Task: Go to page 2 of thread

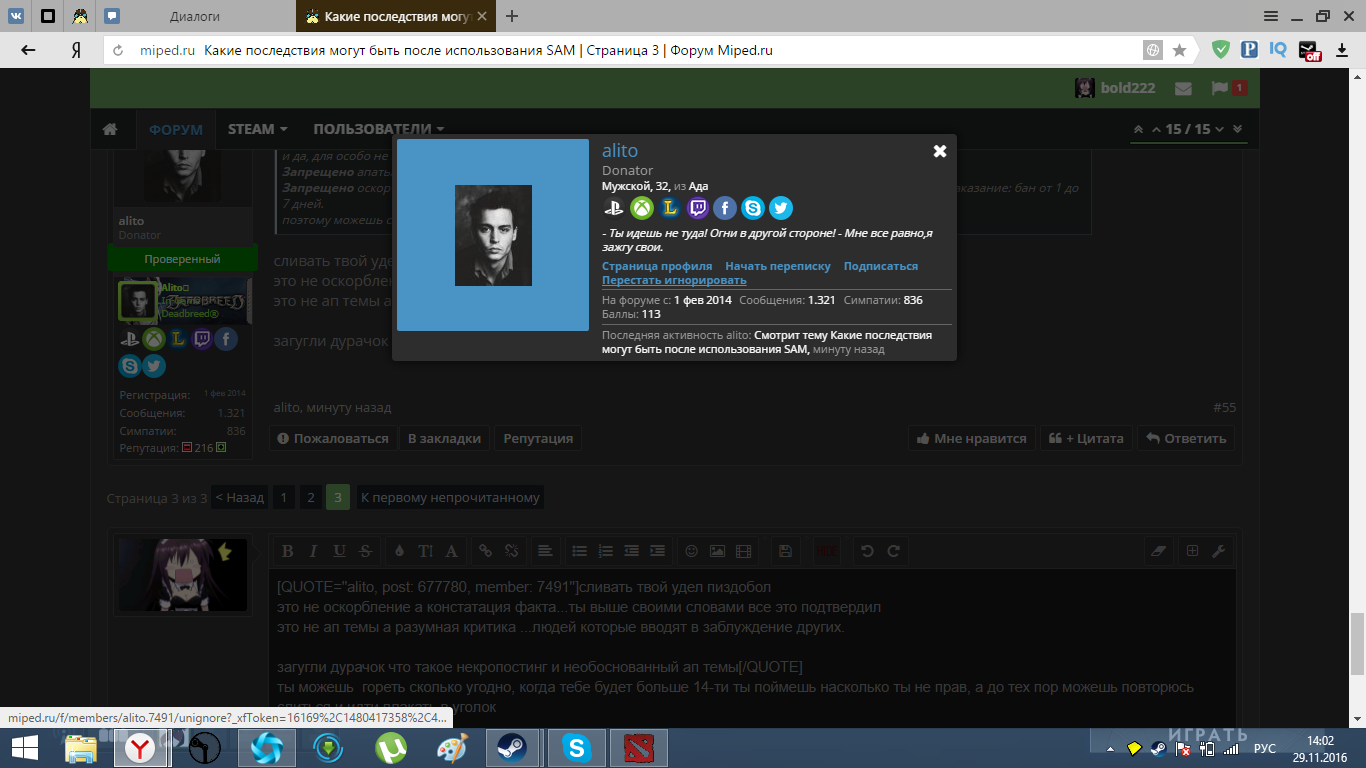Action: tap(311, 497)
